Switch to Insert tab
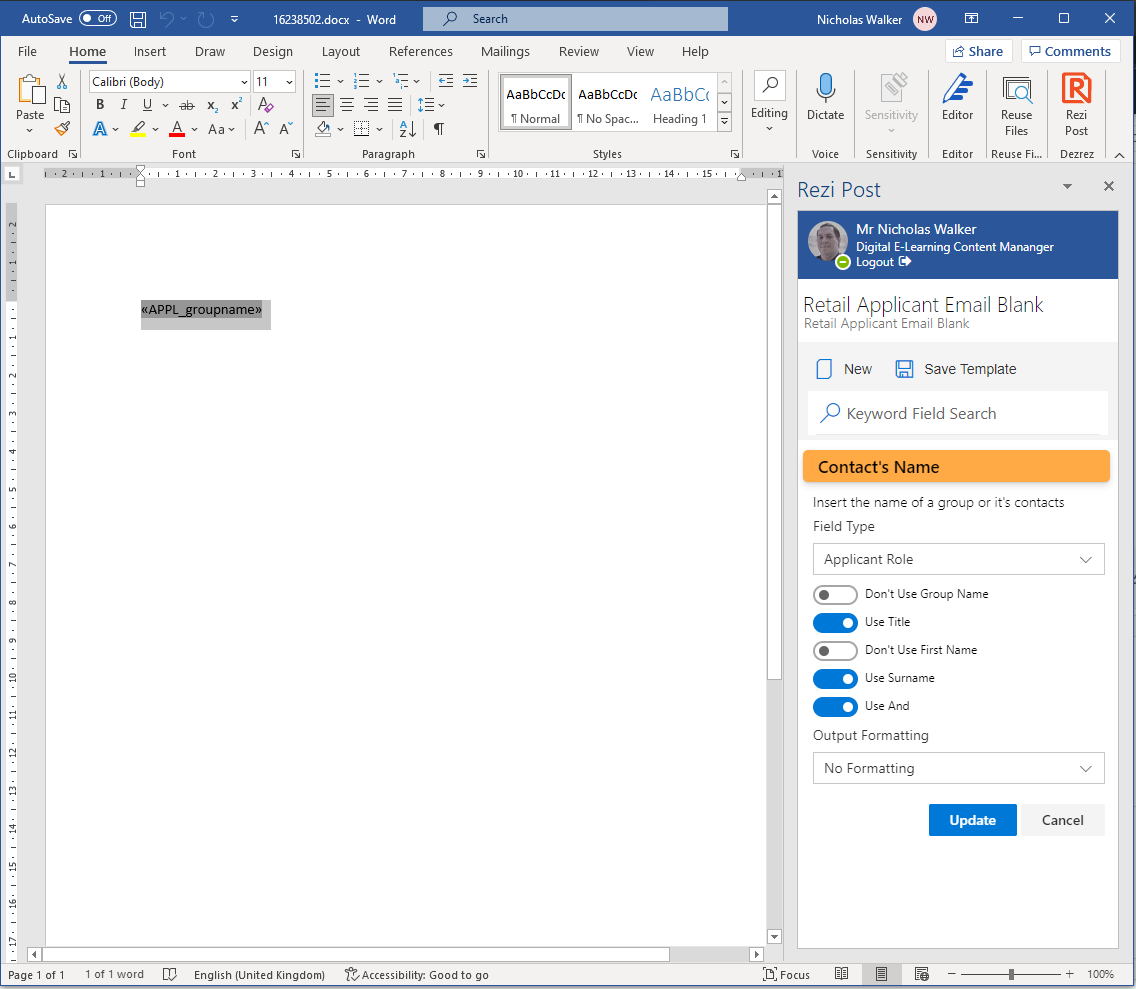 pos(149,51)
